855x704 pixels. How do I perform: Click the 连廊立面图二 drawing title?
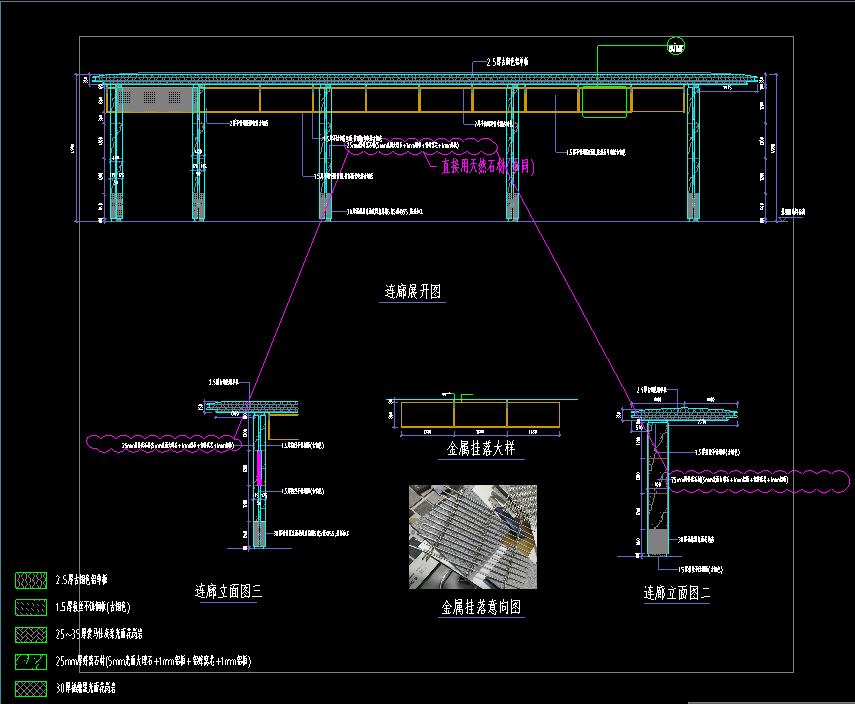(677, 594)
